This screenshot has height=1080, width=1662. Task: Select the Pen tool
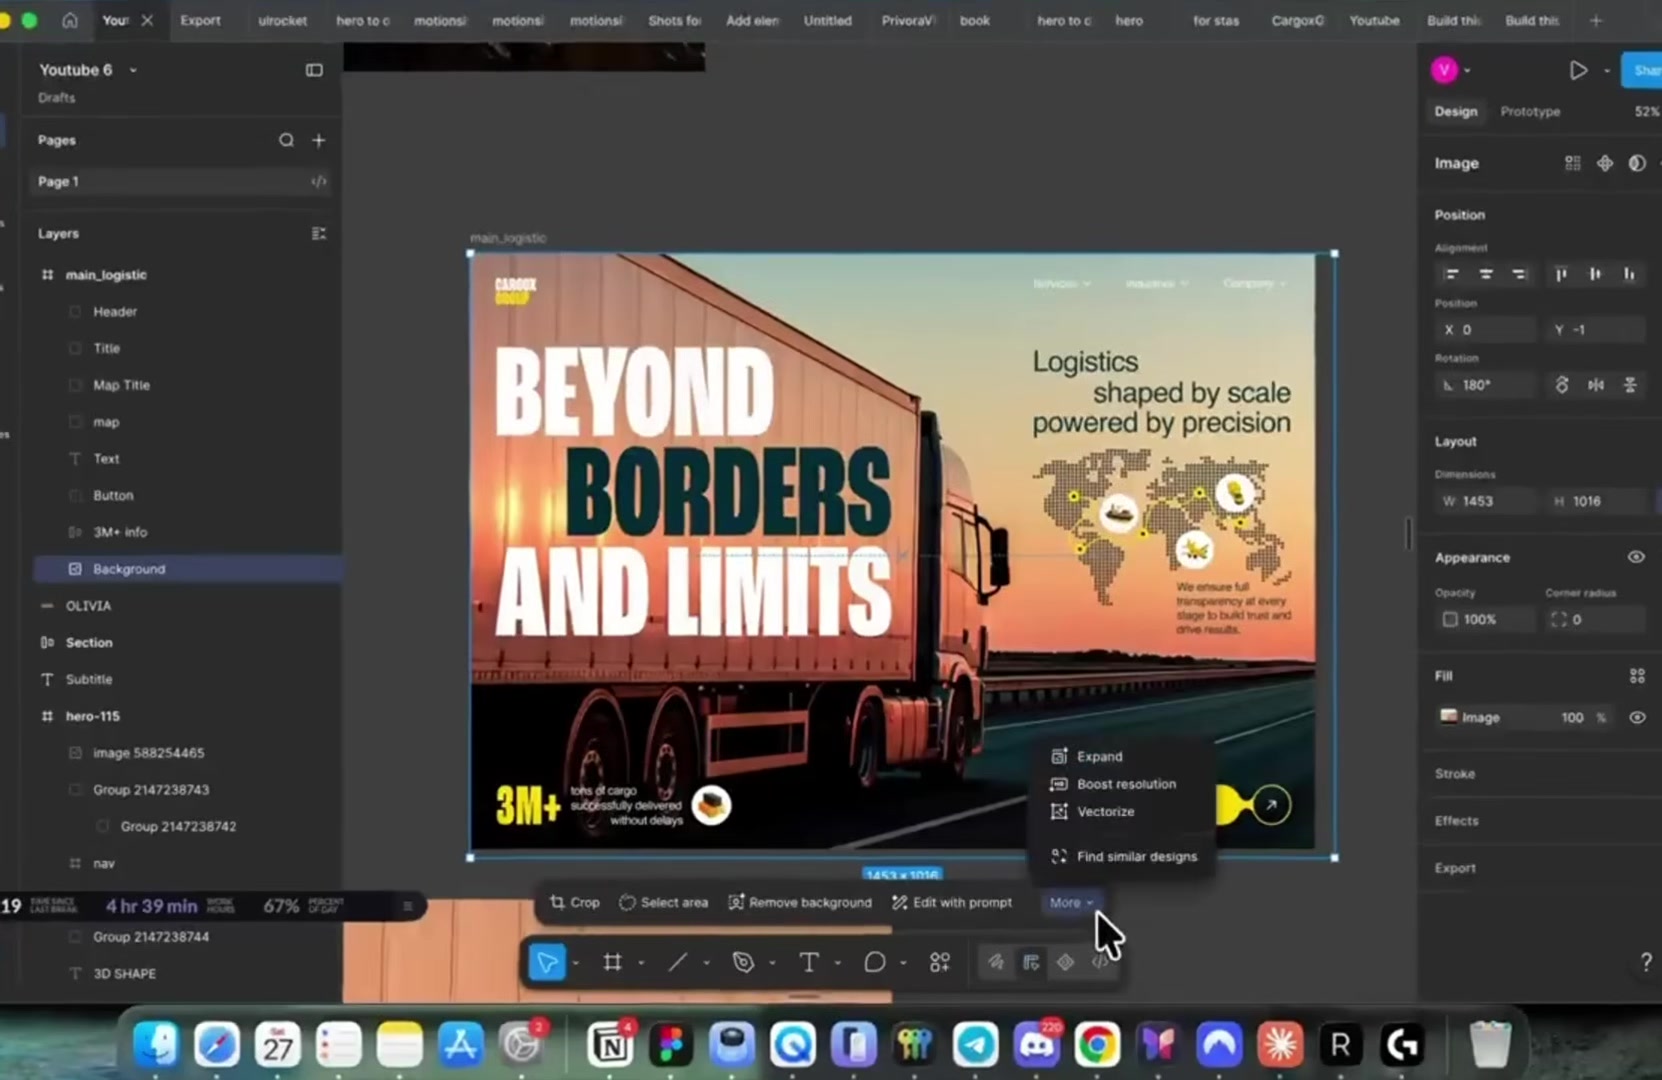(x=743, y=962)
